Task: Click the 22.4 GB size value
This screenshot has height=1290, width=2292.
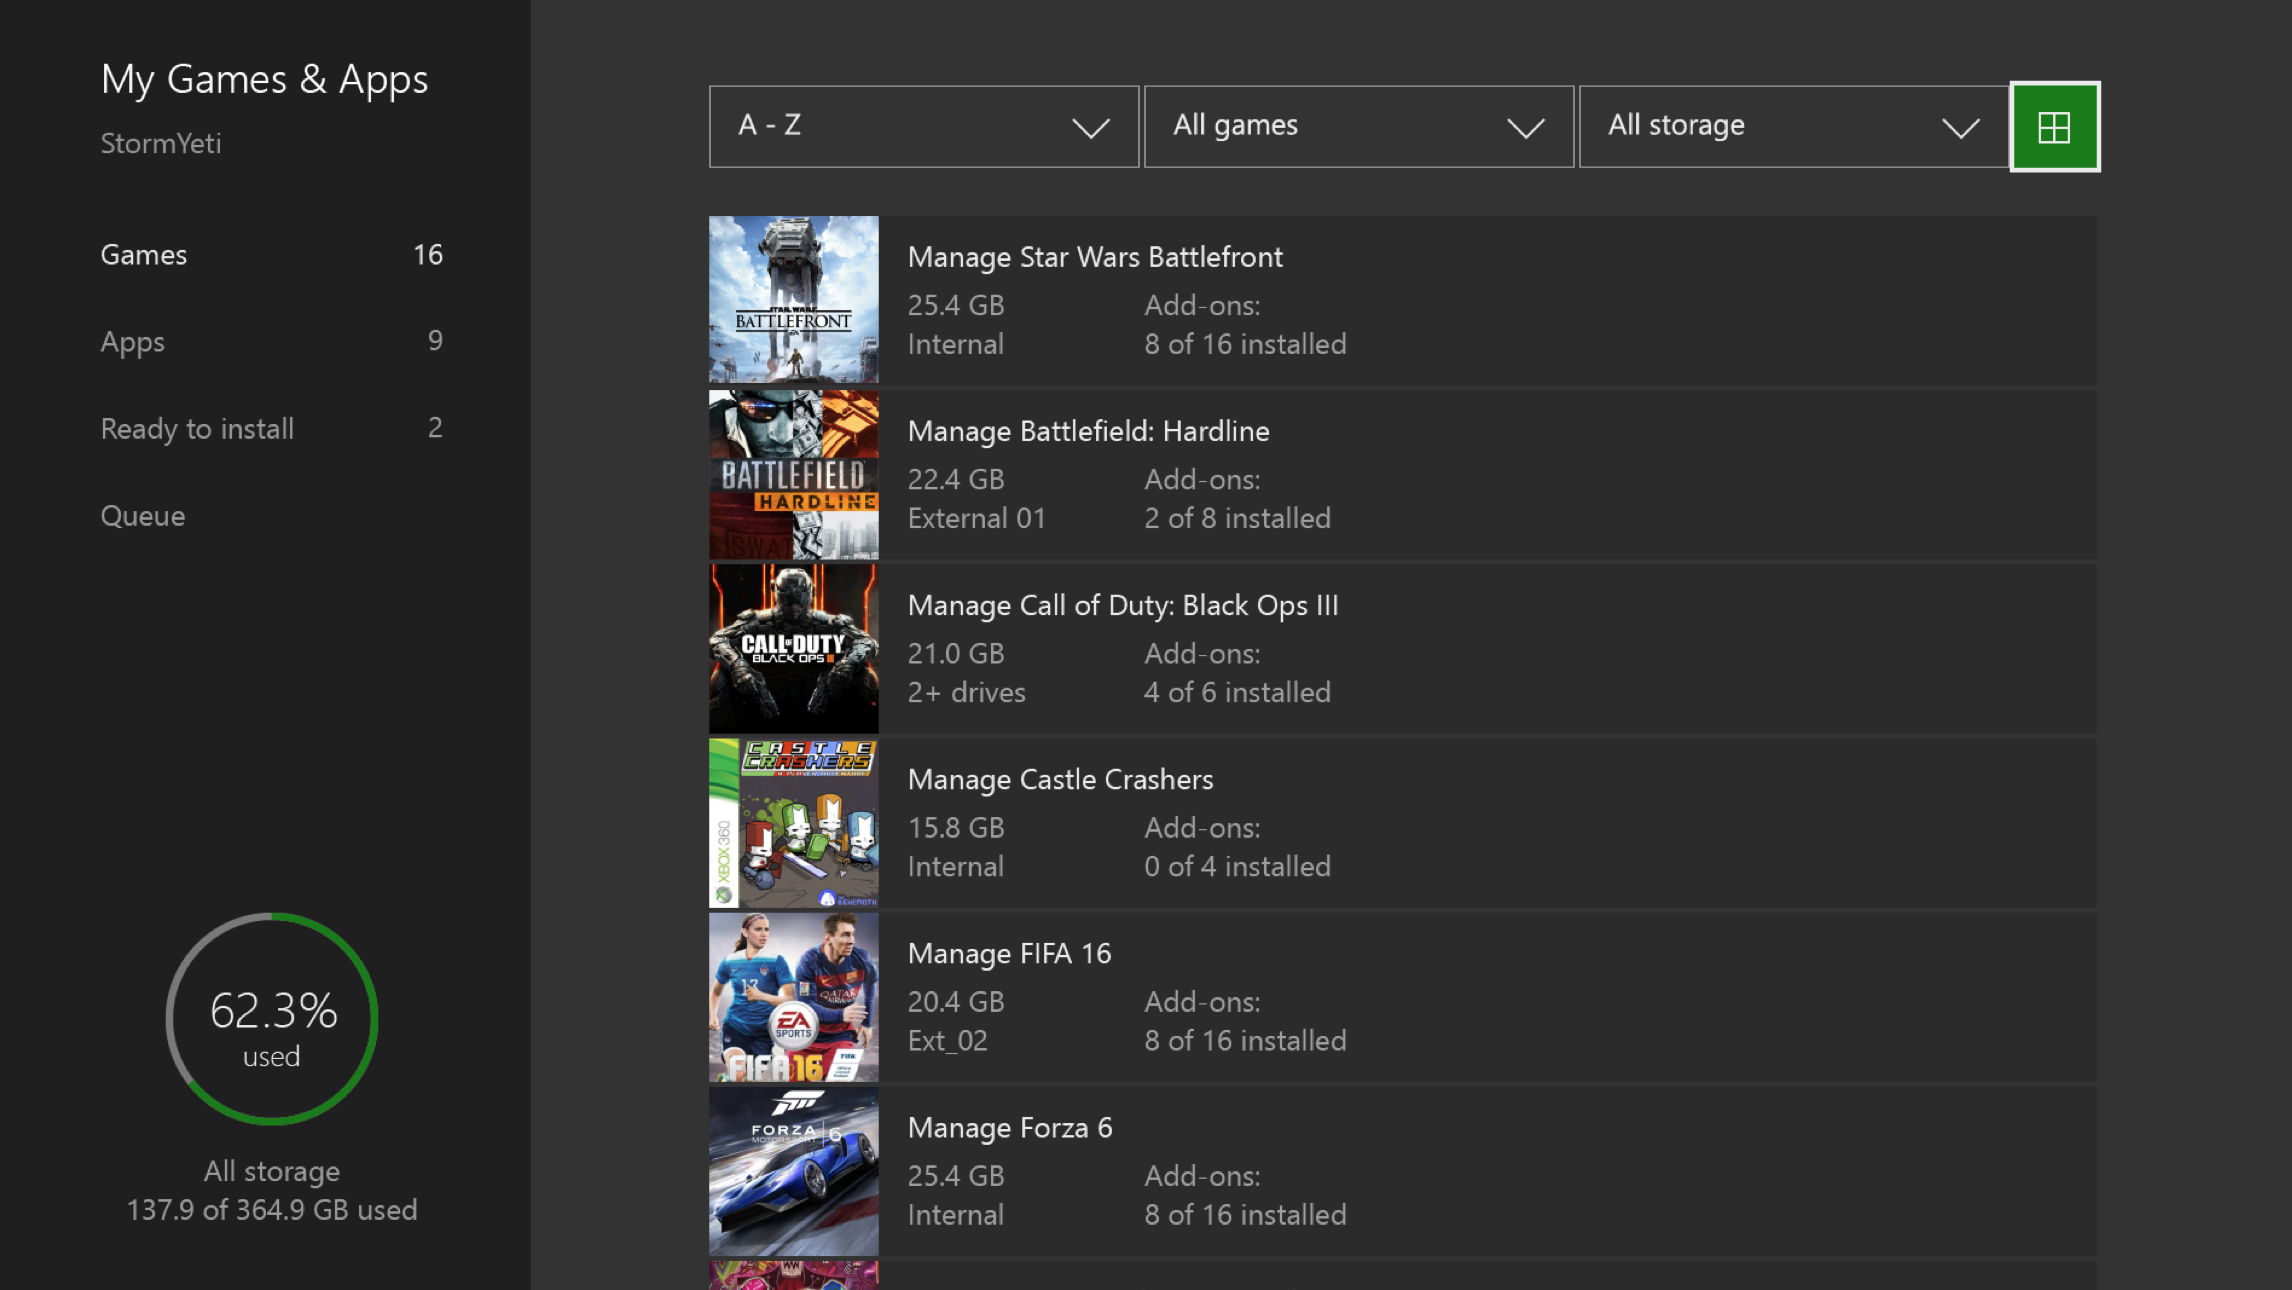Action: coord(956,480)
